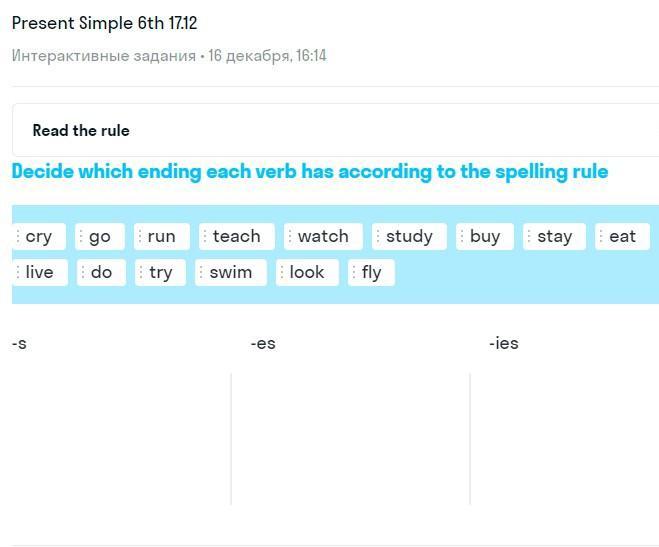Expand the 'Read the rule' panel
The image size is (659, 547).
(x=81, y=130)
